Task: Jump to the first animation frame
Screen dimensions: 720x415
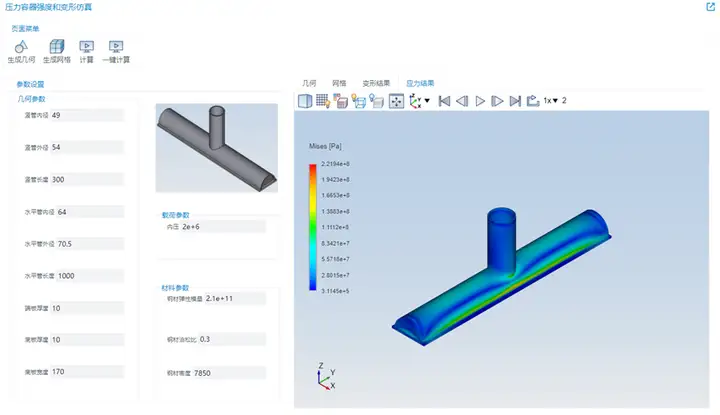Action: (444, 101)
